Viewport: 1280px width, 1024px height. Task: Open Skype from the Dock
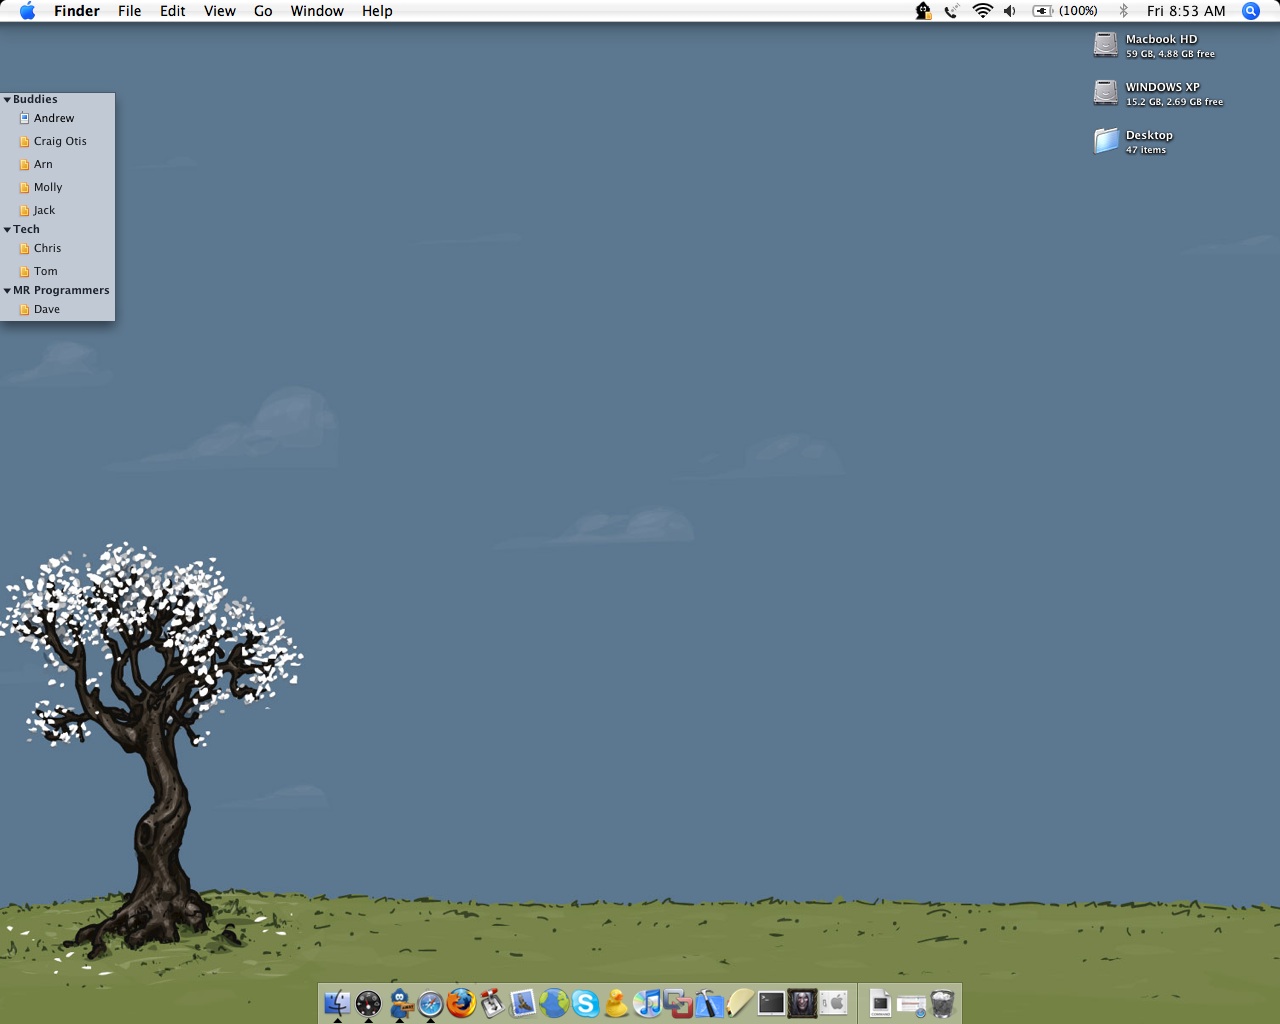tap(585, 1003)
